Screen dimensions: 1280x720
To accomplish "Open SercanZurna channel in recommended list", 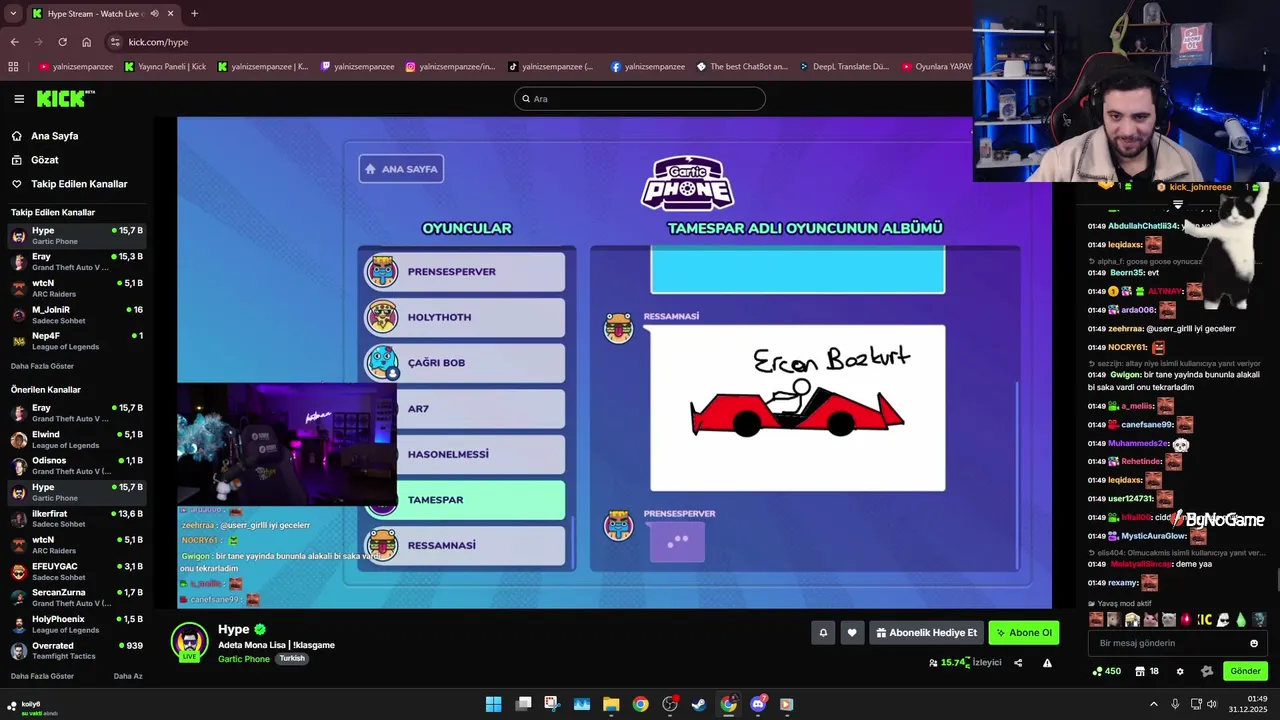I will click(x=76, y=597).
